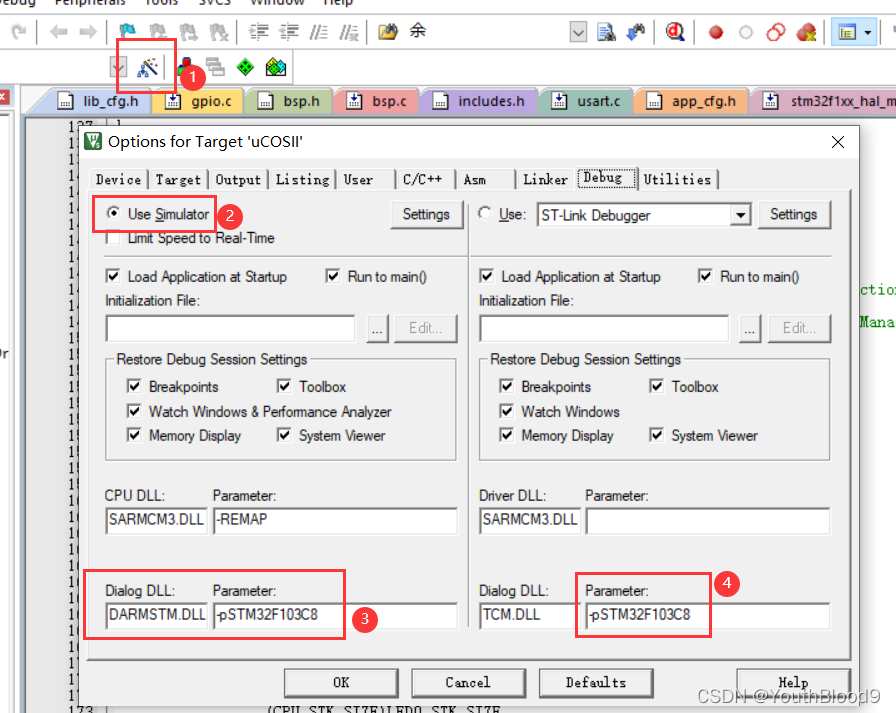Screen dimensions: 896x713
Task: Open file folder icon in toolbar
Action: tap(388, 31)
